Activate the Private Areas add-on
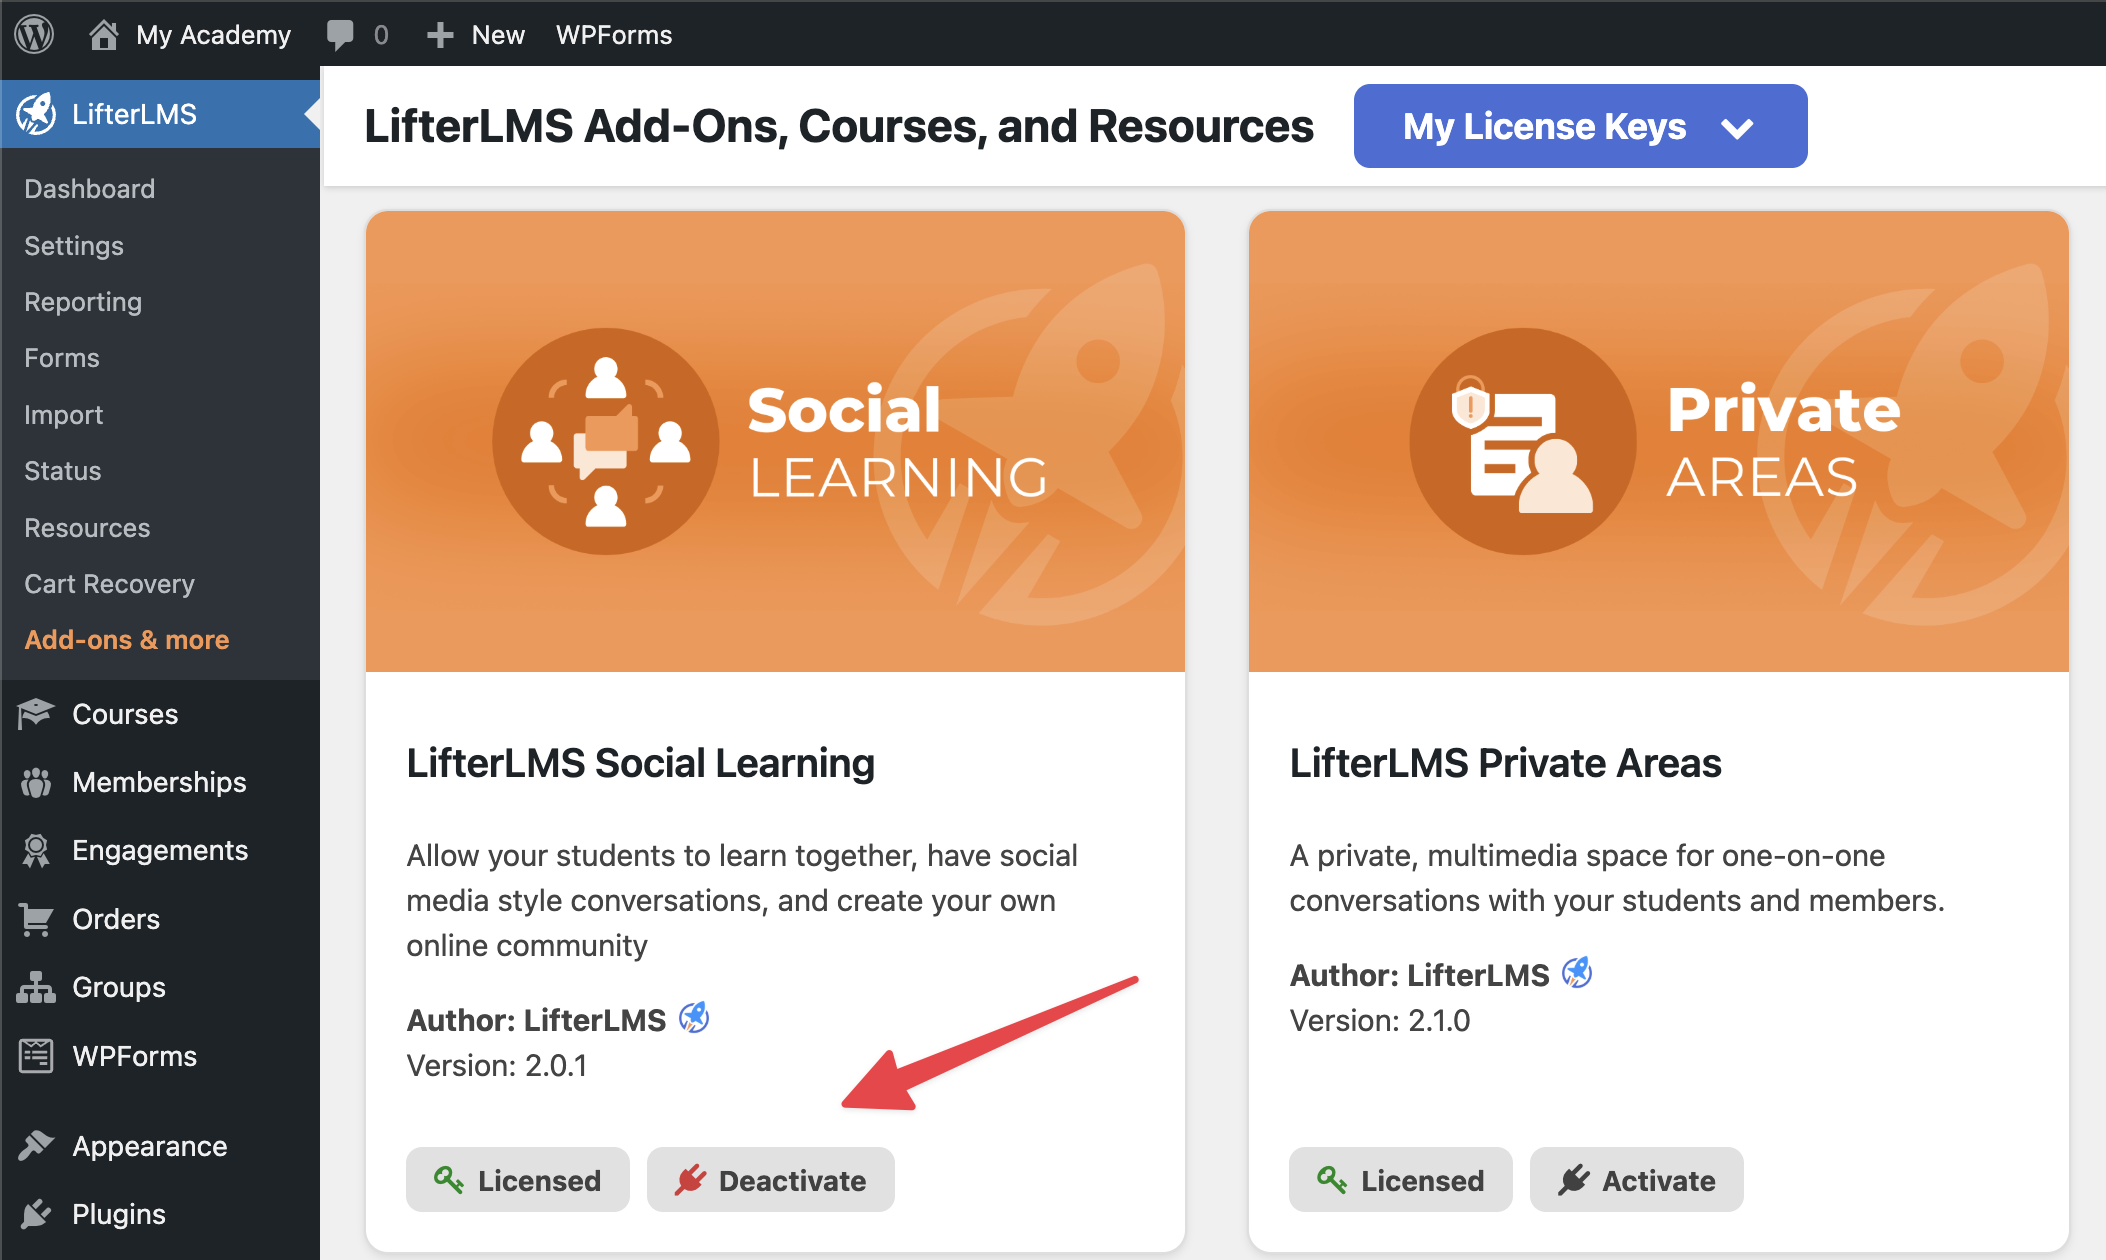This screenshot has width=2106, height=1260. point(1636,1180)
